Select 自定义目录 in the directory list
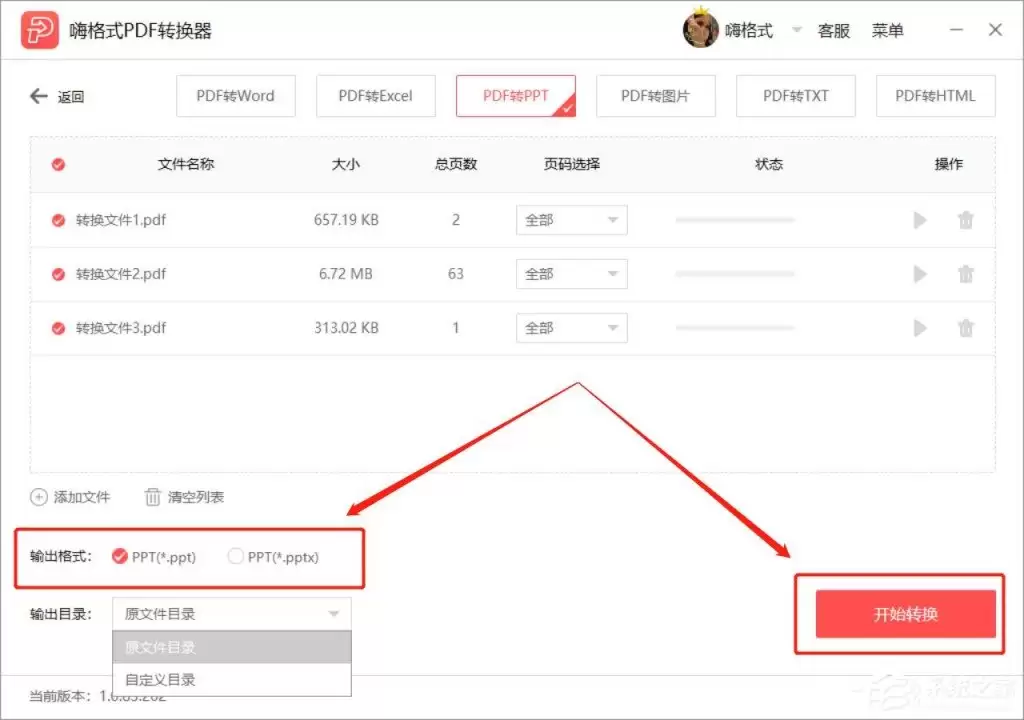This screenshot has height=720, width=1024. (160, 679)
